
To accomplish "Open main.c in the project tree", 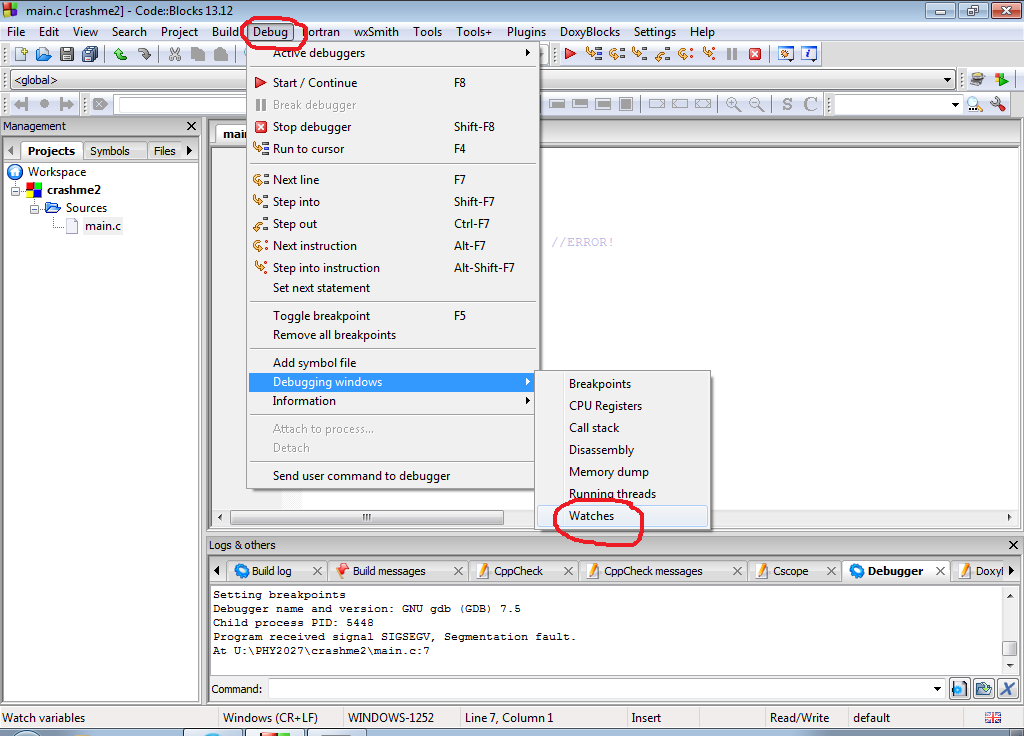I will pyautogui.click(x=103, y=226).
